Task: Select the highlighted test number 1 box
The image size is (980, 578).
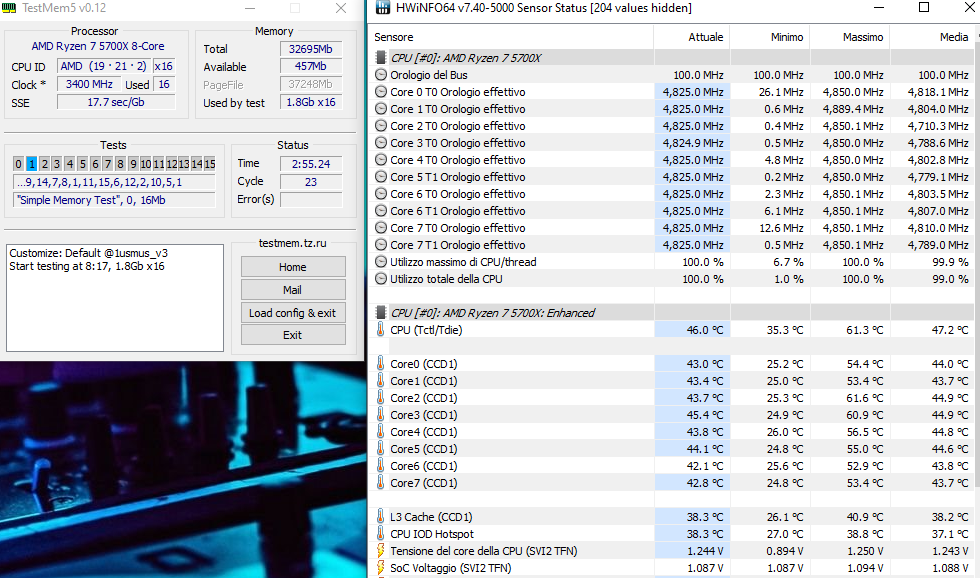Action: click(x=31, y=164)
